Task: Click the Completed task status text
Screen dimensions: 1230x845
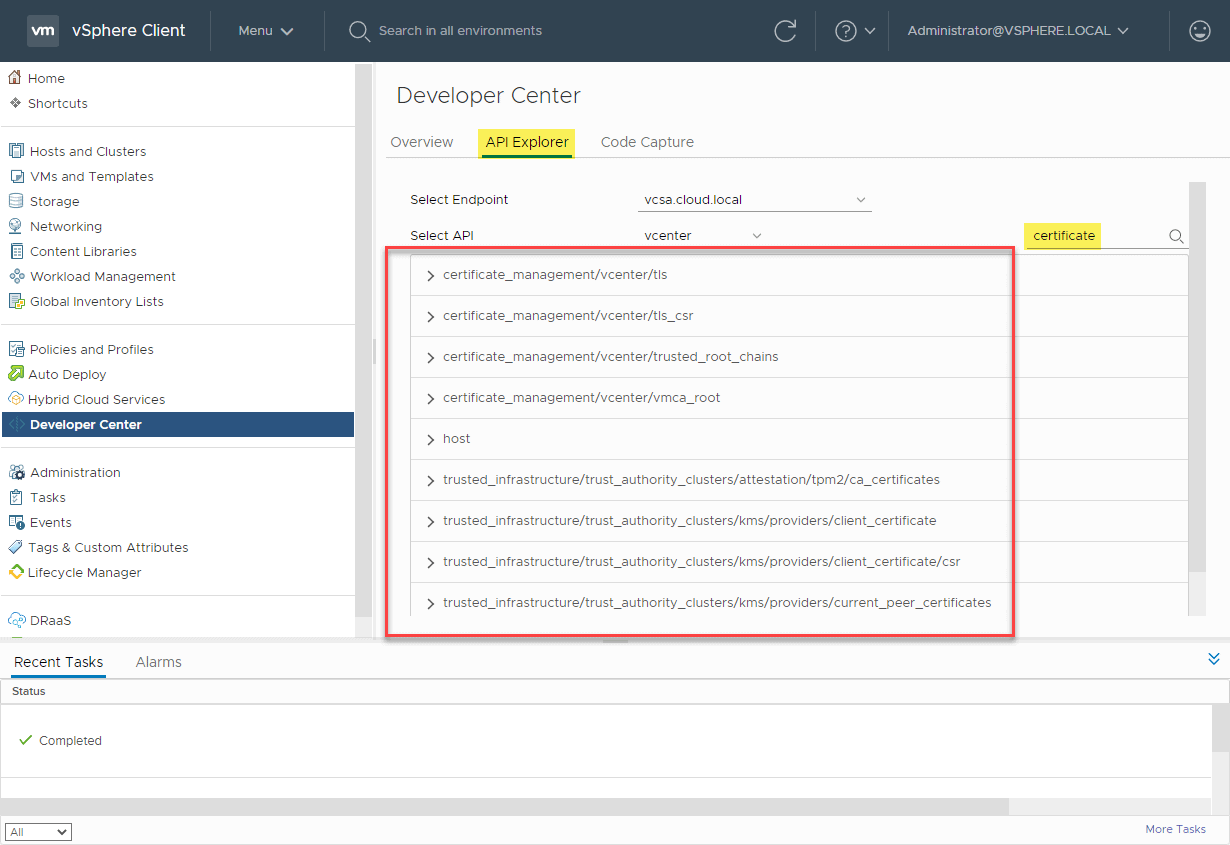Action: (x=70, y=741)
